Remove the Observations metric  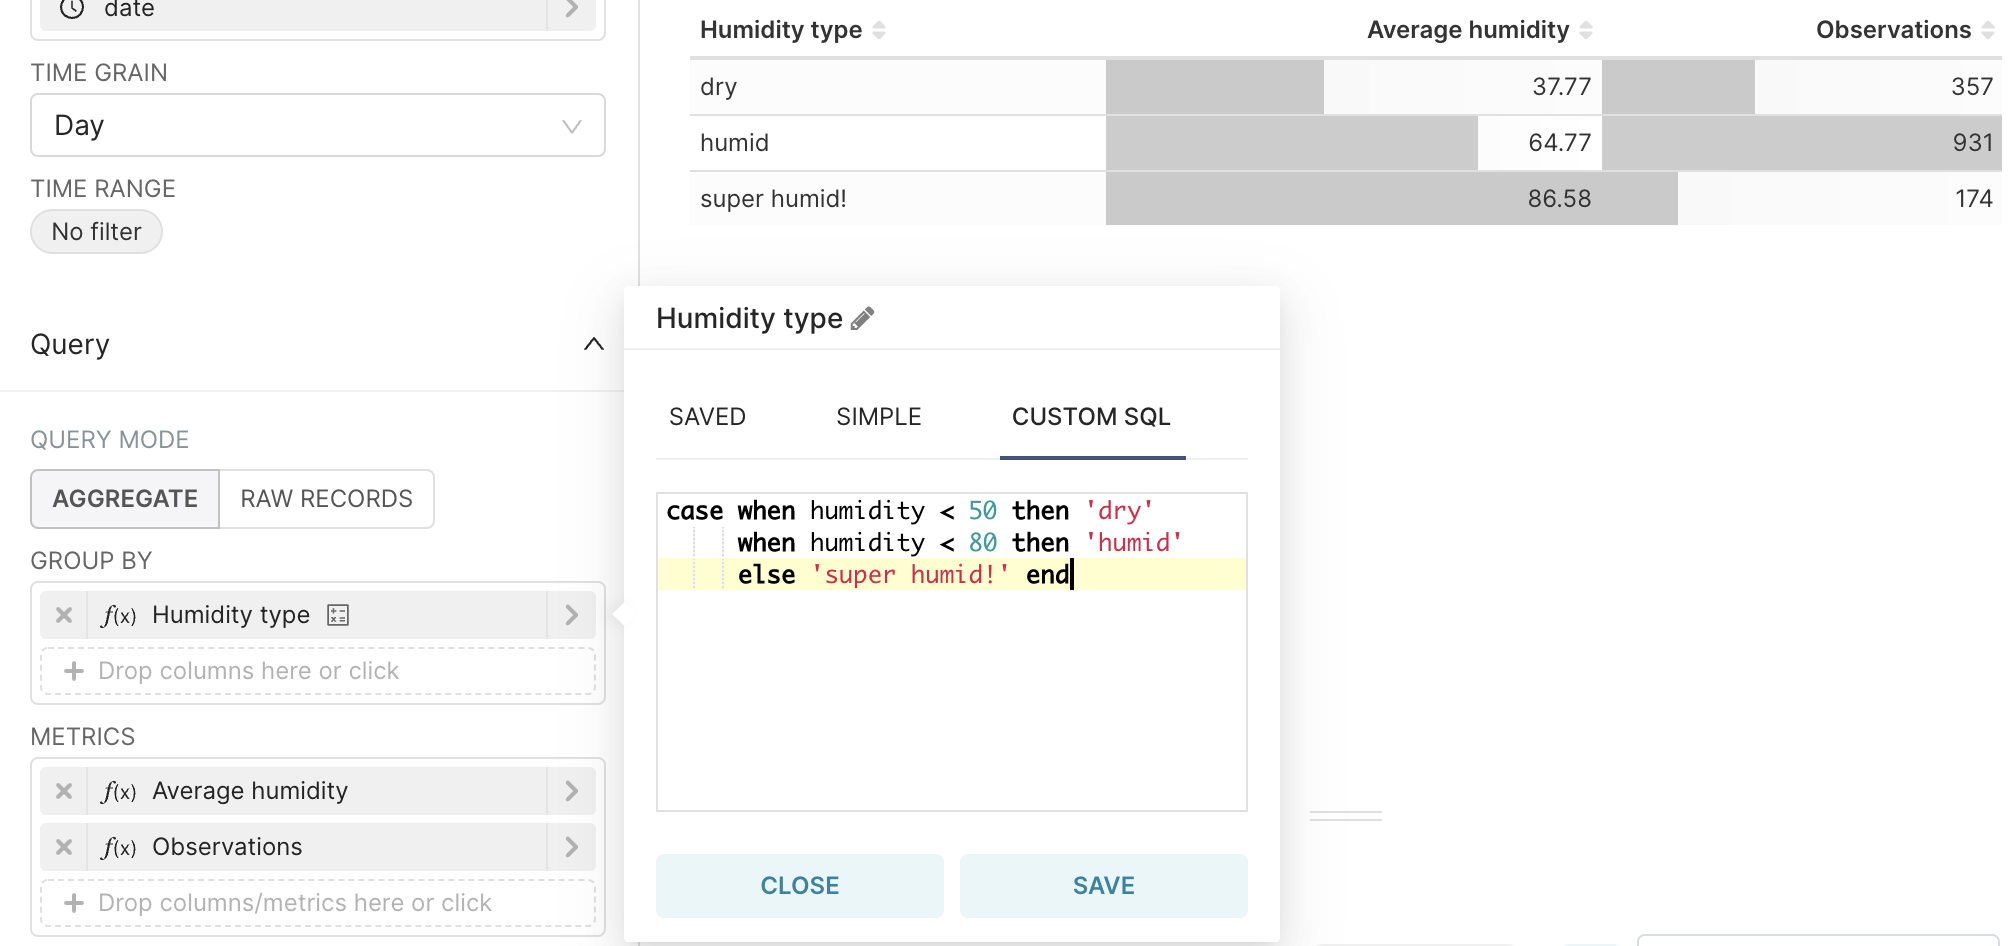[x=64, y=847]
